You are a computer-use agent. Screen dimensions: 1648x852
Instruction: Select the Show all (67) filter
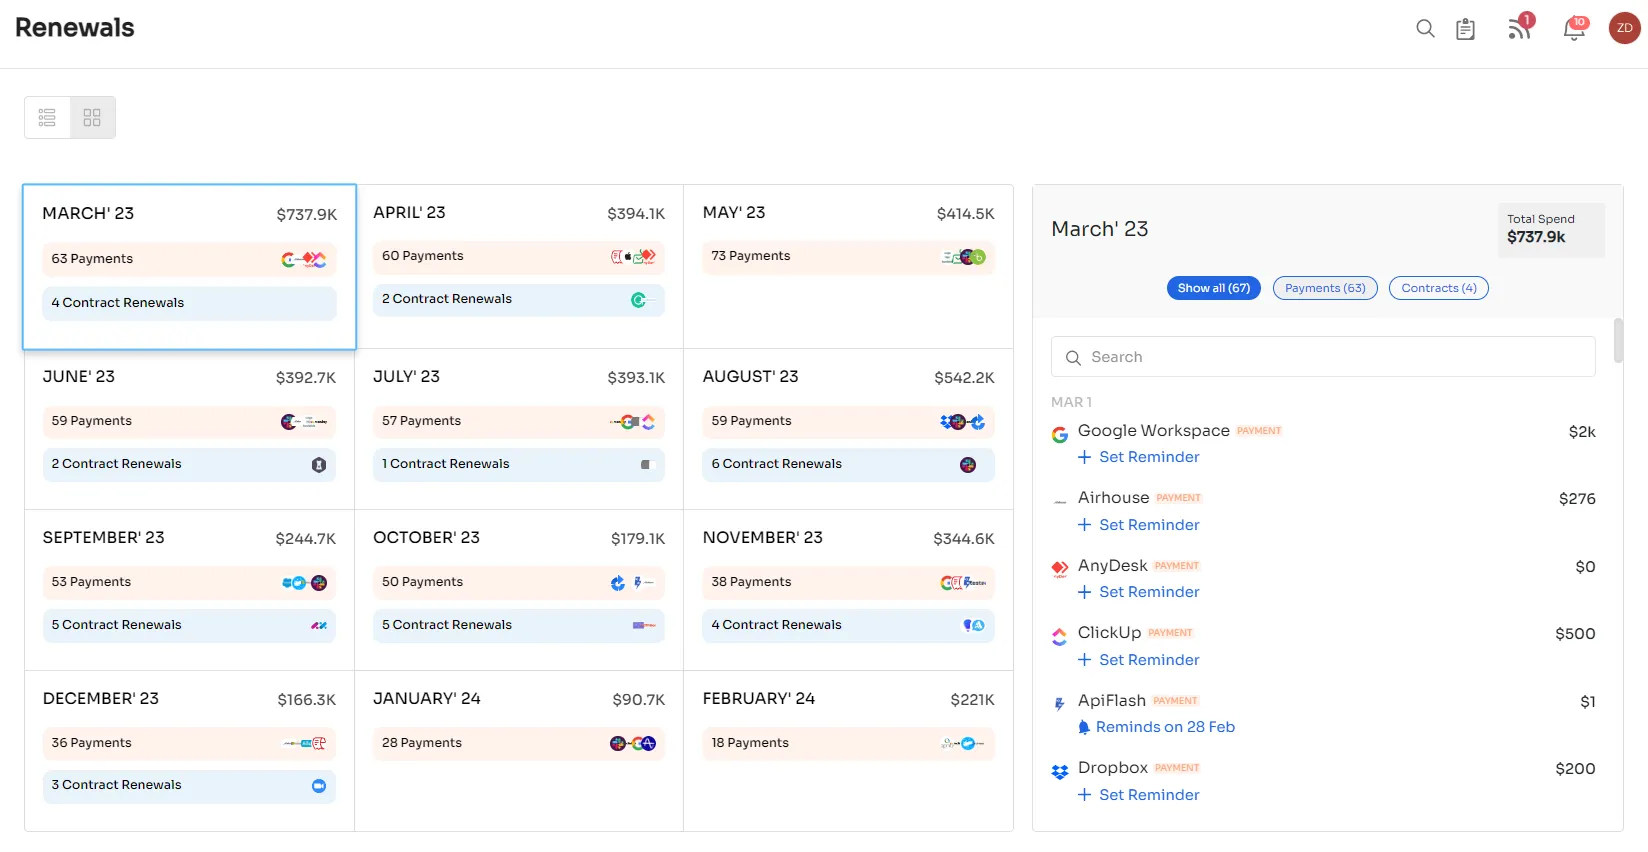click(x=1214, y=288)
